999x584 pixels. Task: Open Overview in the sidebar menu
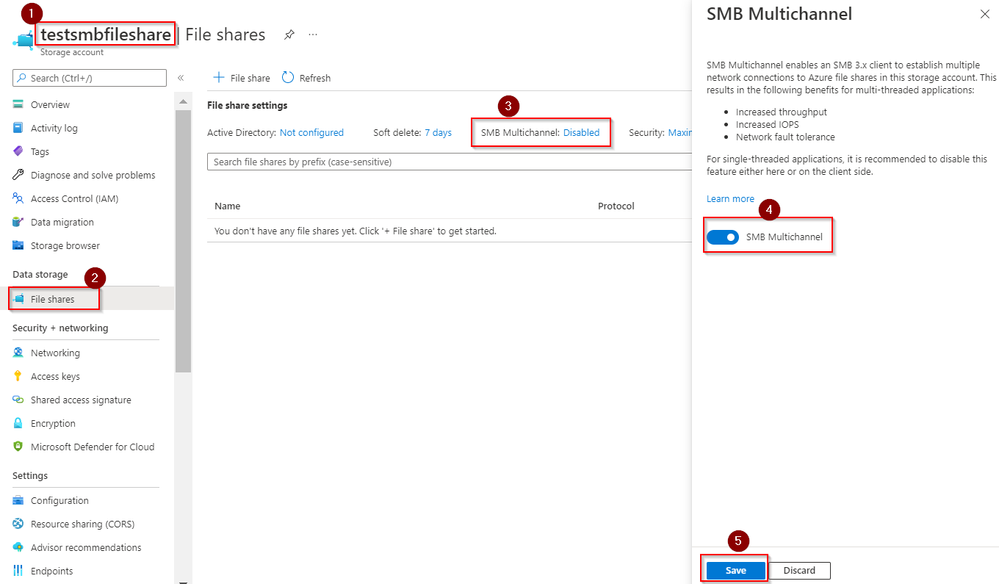click(50, 104)
